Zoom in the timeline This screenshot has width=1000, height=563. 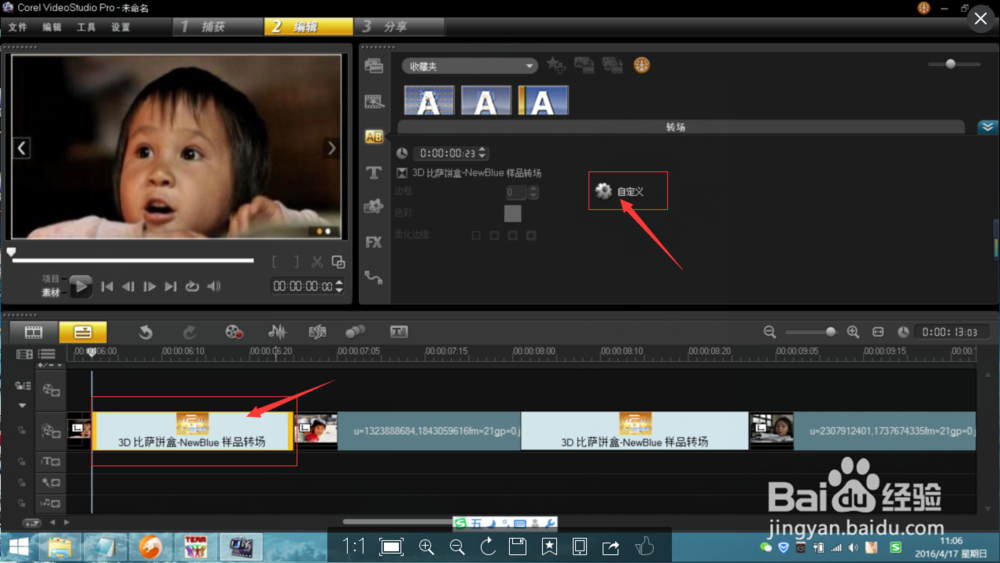[x=853, y=332]
